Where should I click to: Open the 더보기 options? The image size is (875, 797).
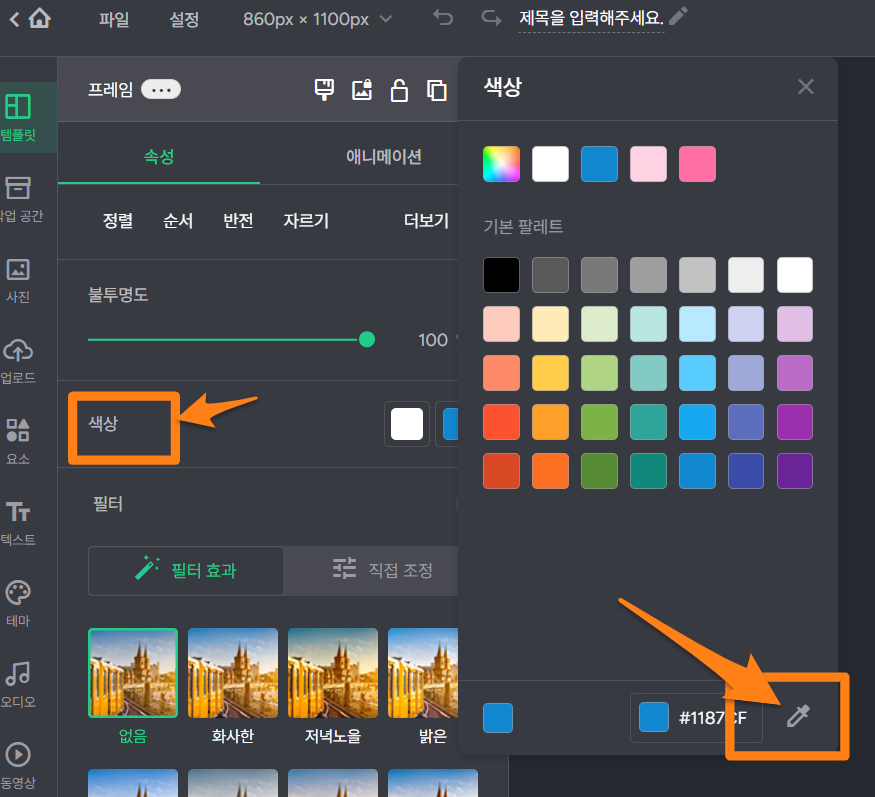tap(424, 221)
